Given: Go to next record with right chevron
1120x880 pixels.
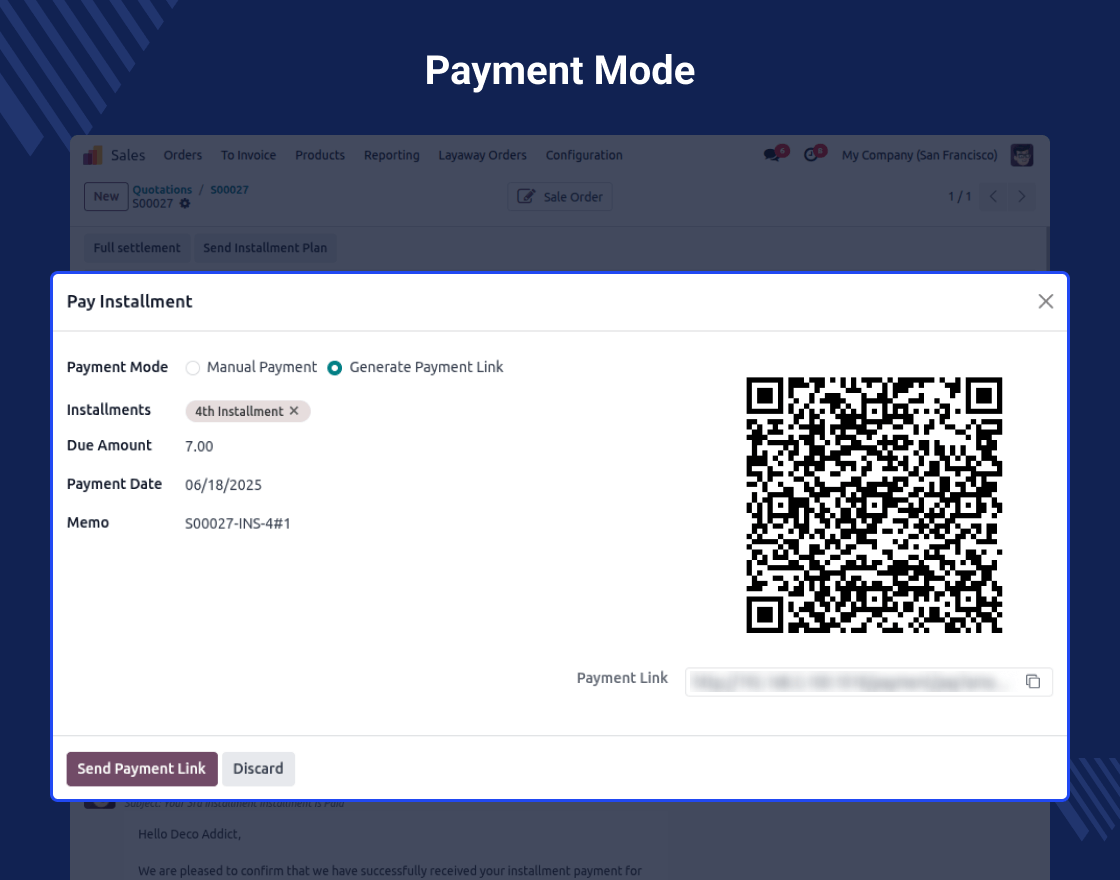Looking at the screenshot, I should [x=1021, y=196].
